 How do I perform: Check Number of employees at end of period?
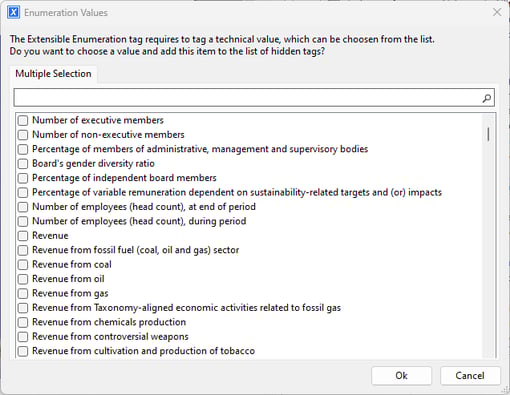23,207
